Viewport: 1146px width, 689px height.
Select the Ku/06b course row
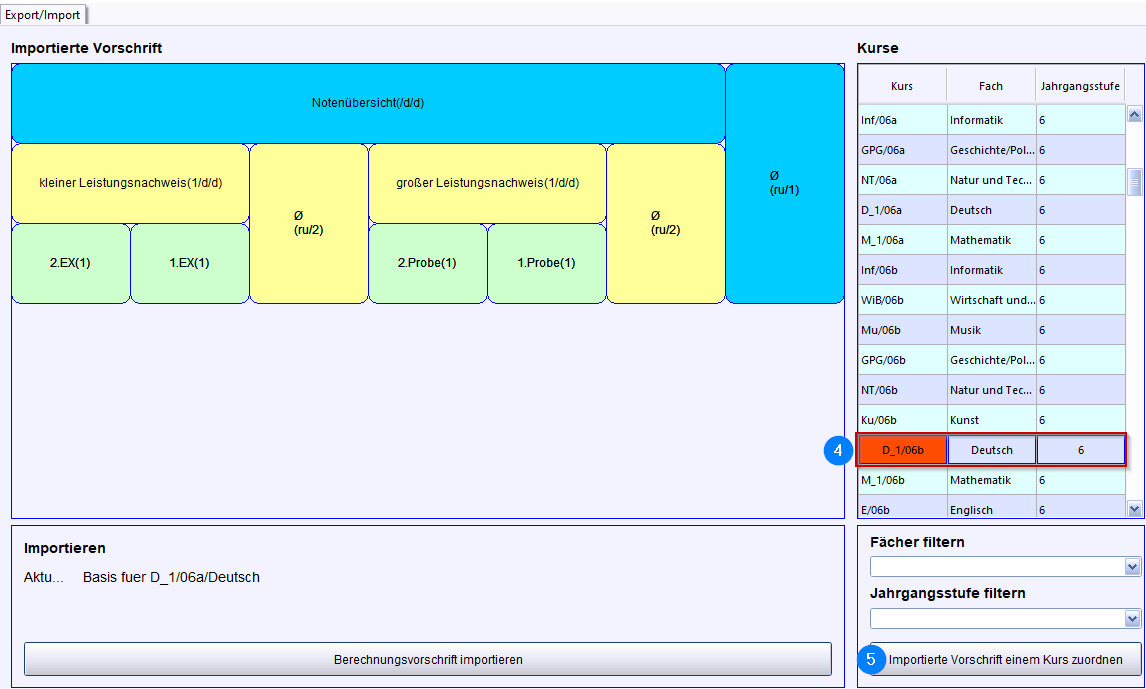[x=992, y=419]
